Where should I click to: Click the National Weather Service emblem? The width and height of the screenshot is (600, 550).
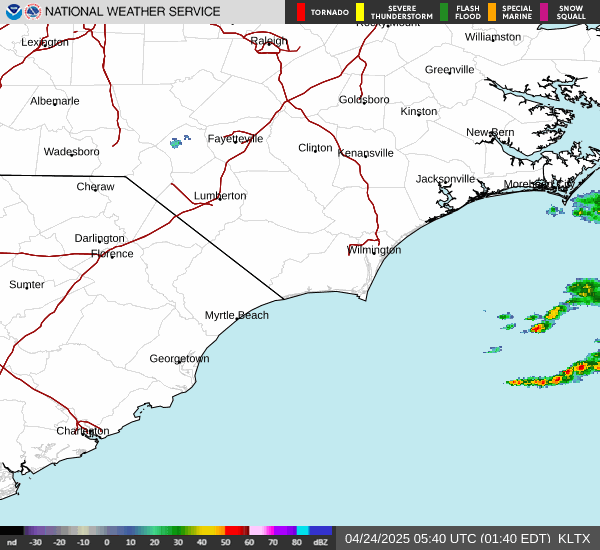[x=33, y=12]
